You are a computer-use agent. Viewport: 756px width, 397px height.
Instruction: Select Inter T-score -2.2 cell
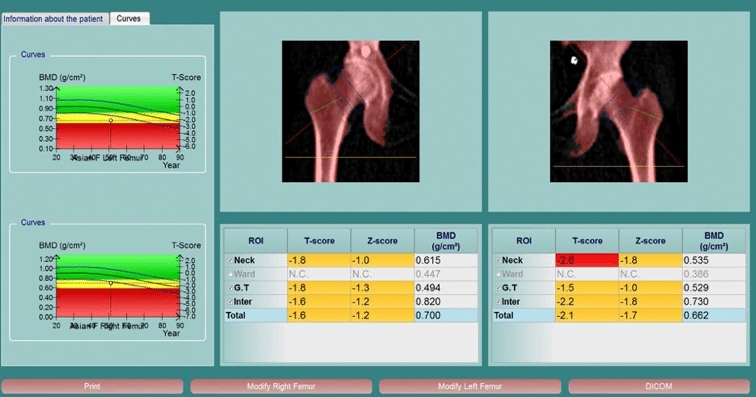587,302
